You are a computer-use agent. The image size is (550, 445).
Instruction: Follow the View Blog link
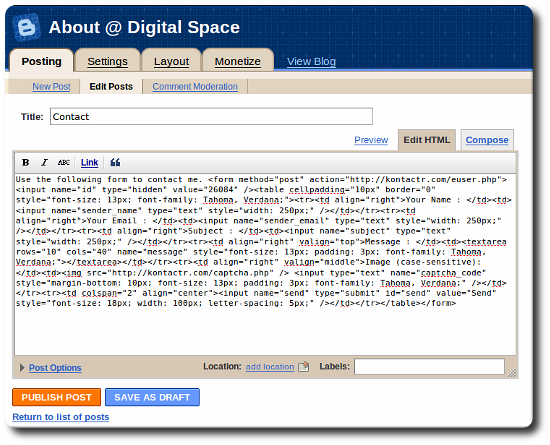point(311,61)
